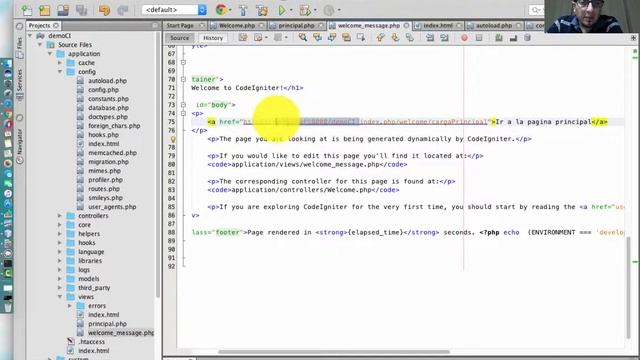Click the Toggle Highlight Search icon

point(347,38)
